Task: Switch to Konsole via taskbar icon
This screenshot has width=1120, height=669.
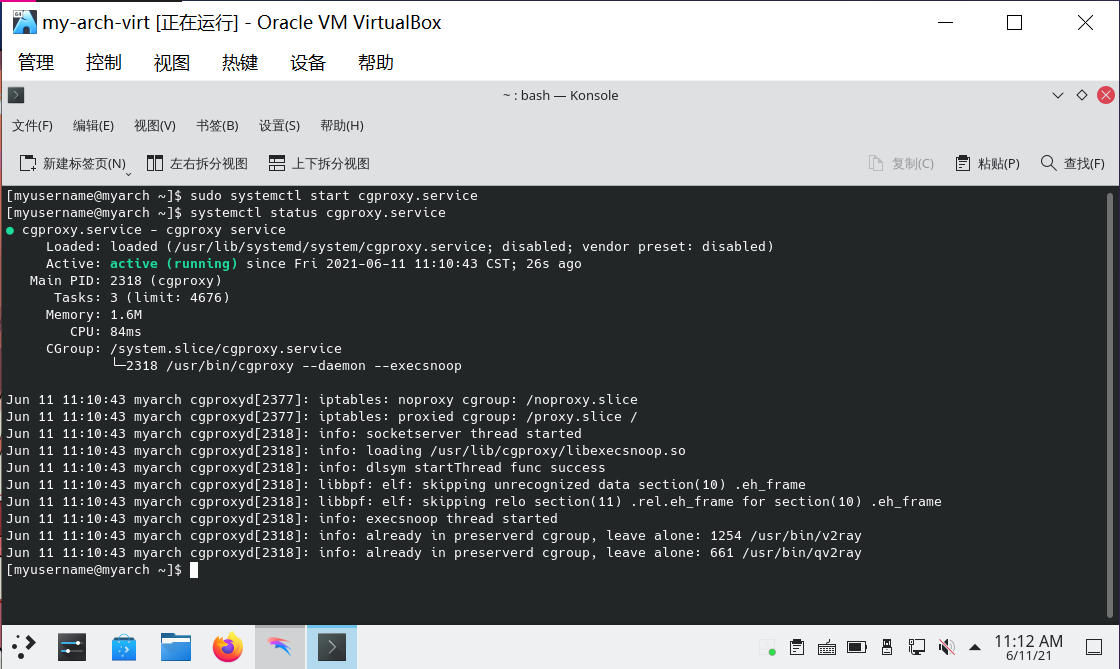Action: point(332,647)
